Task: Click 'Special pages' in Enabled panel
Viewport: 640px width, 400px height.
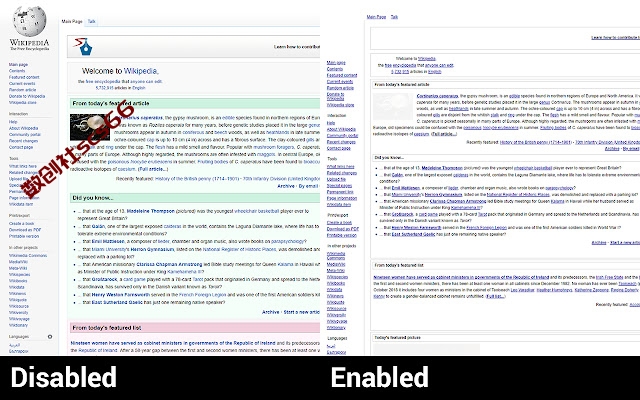Action: click(339, 186)
